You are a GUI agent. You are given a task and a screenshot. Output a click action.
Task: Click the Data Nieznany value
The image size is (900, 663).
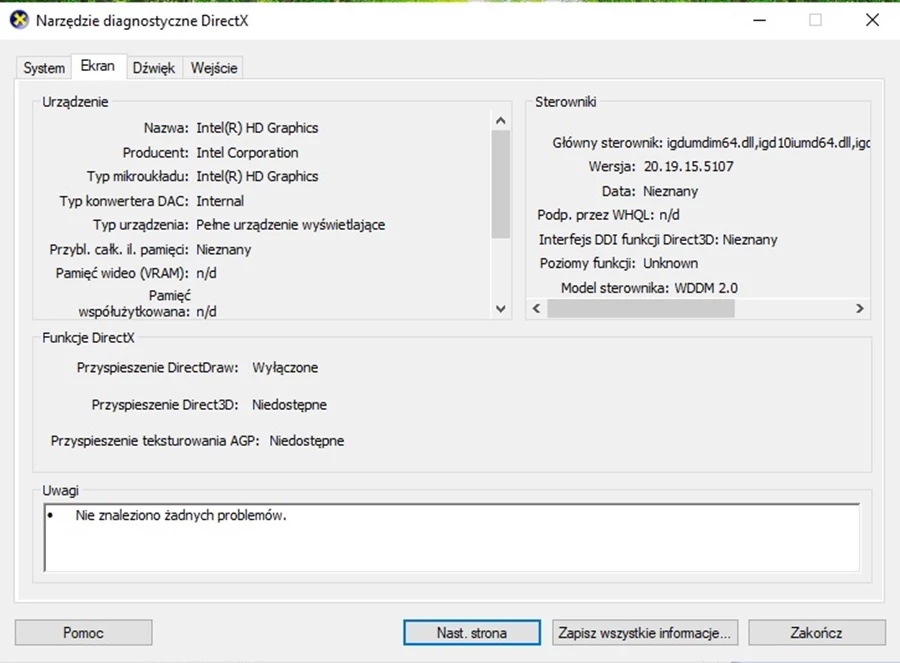pyautogui.click(x=670, y=191)
